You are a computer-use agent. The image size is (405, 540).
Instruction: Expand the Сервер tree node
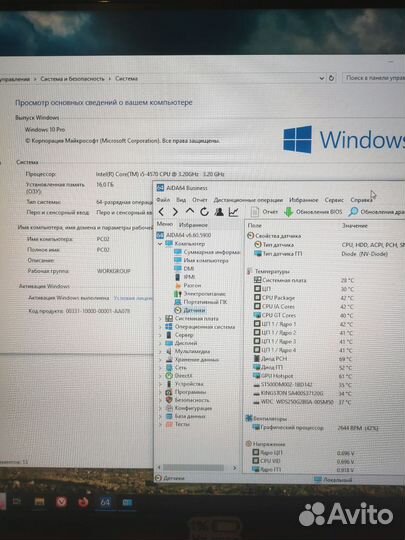[x=160, y=335]
